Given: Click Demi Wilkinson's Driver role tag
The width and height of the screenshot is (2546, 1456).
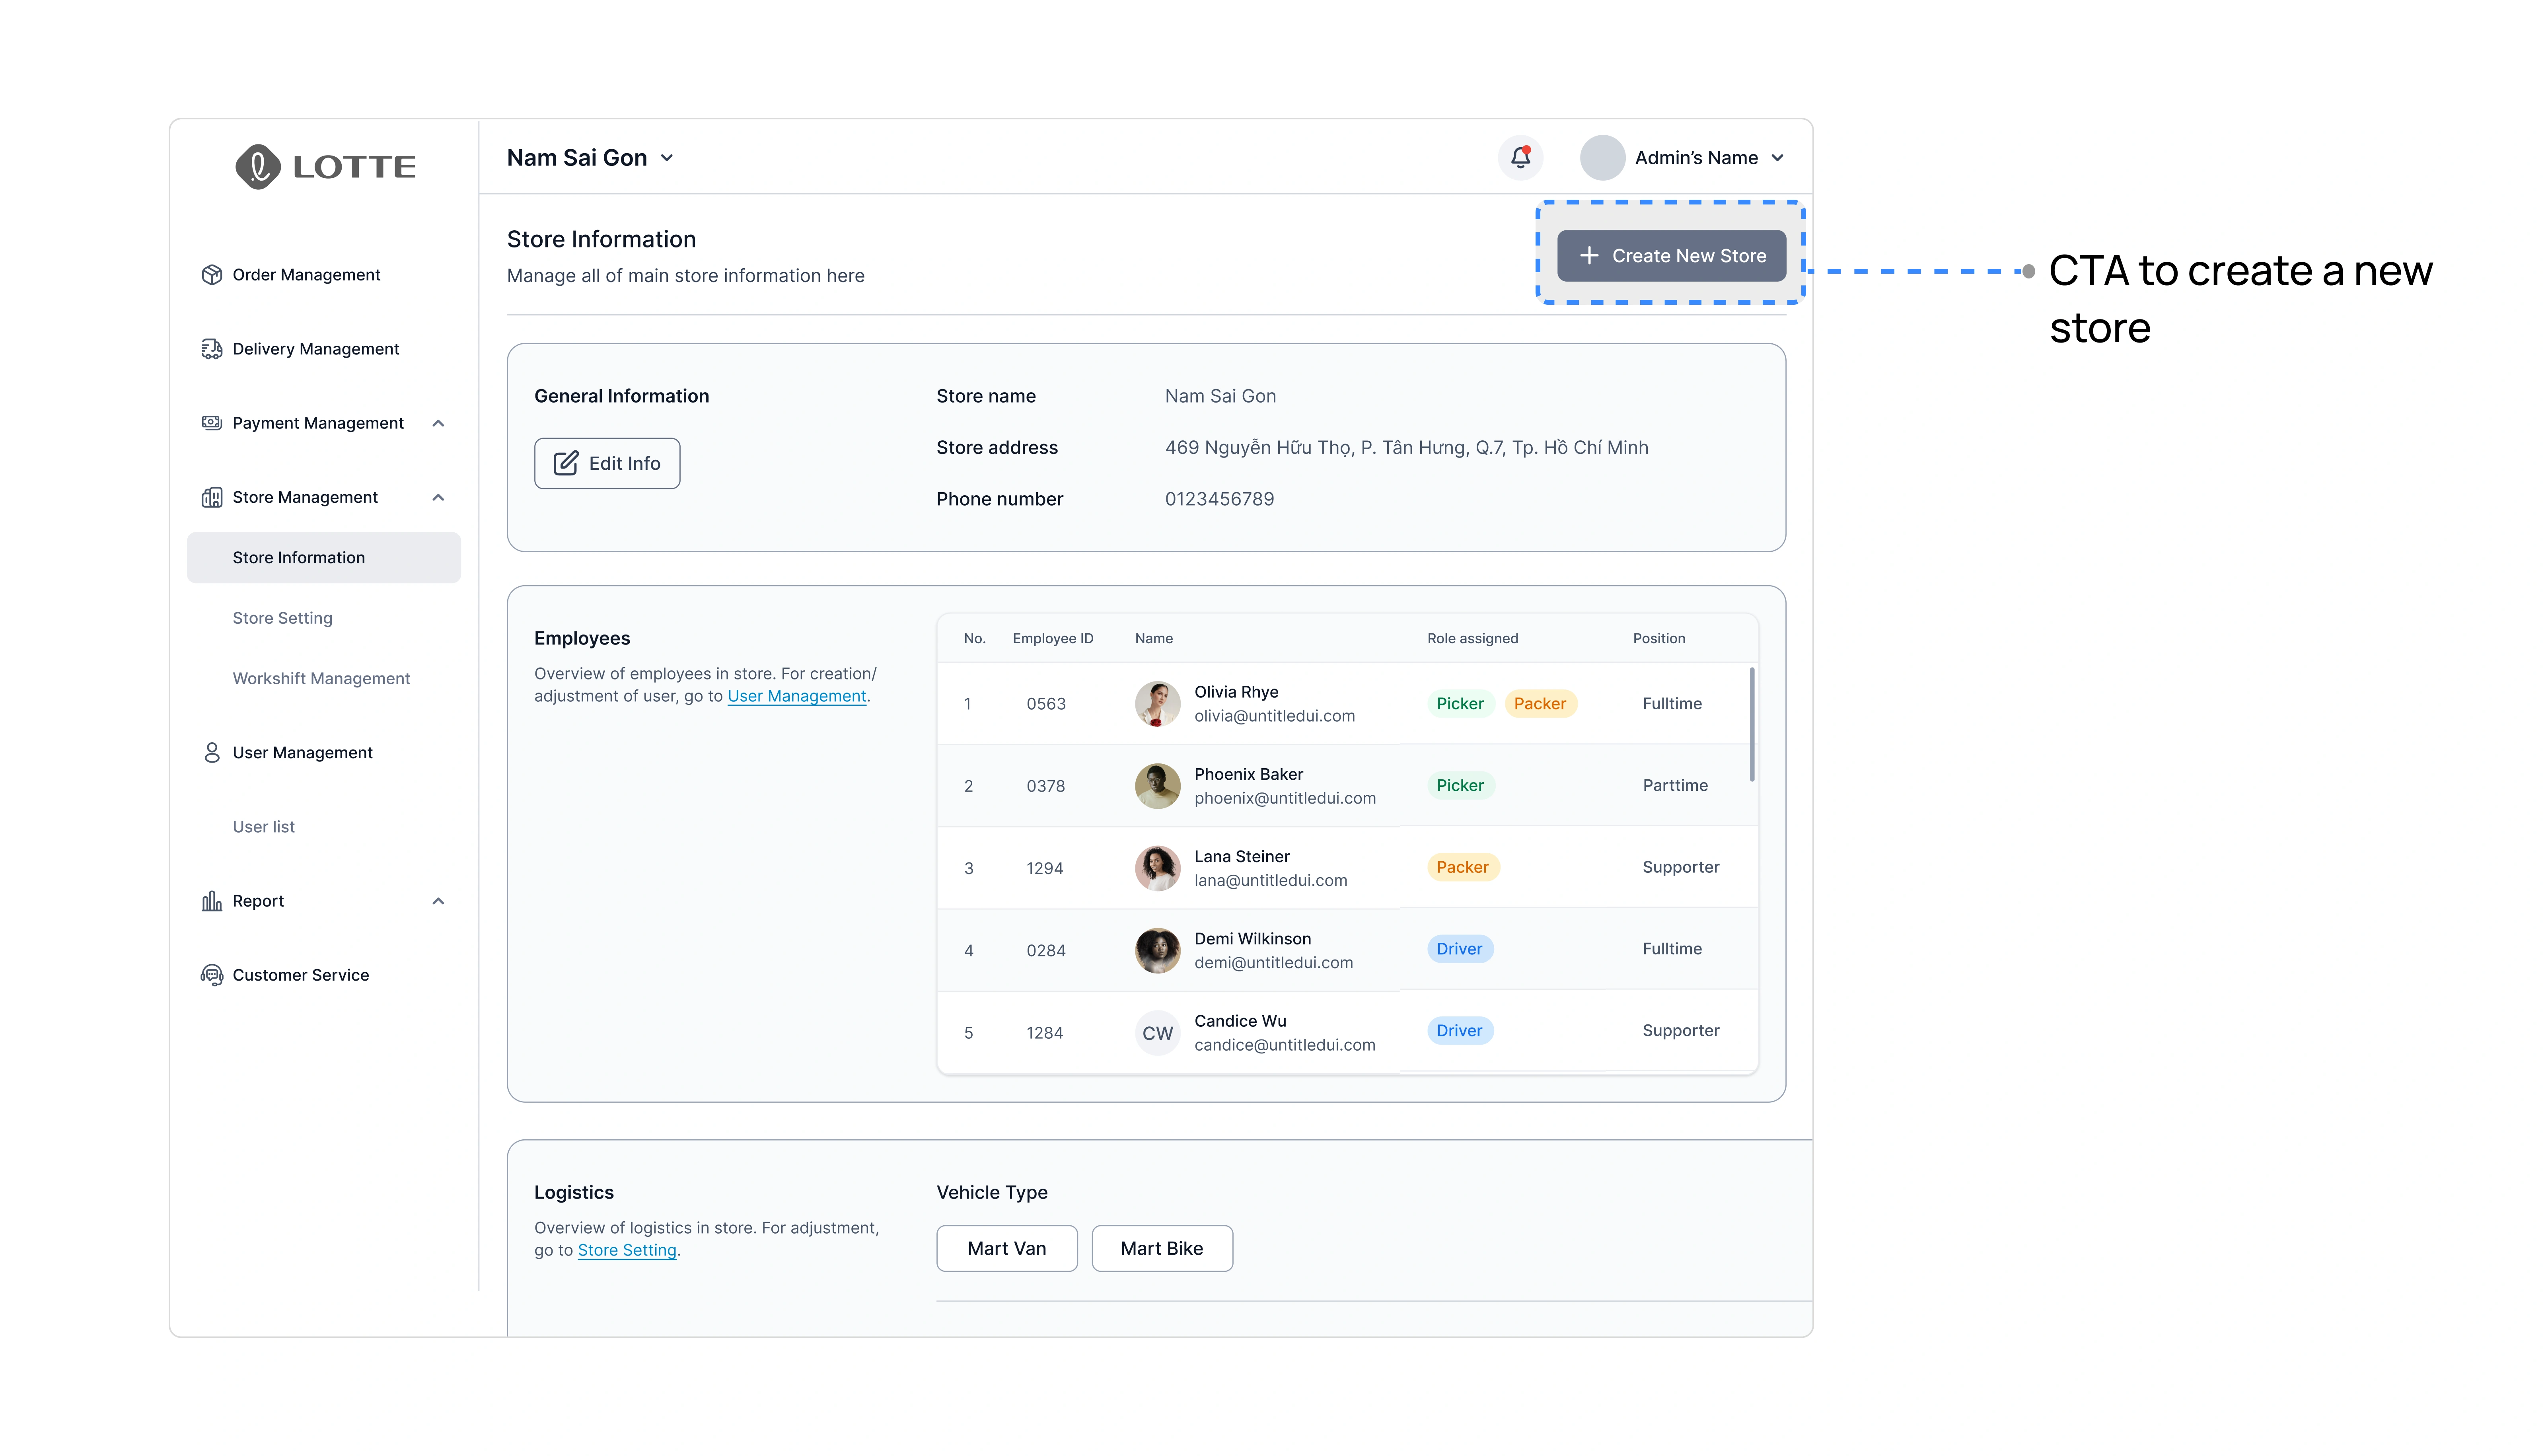Looking at the screenshot, I should click(x=1460, y=949).
